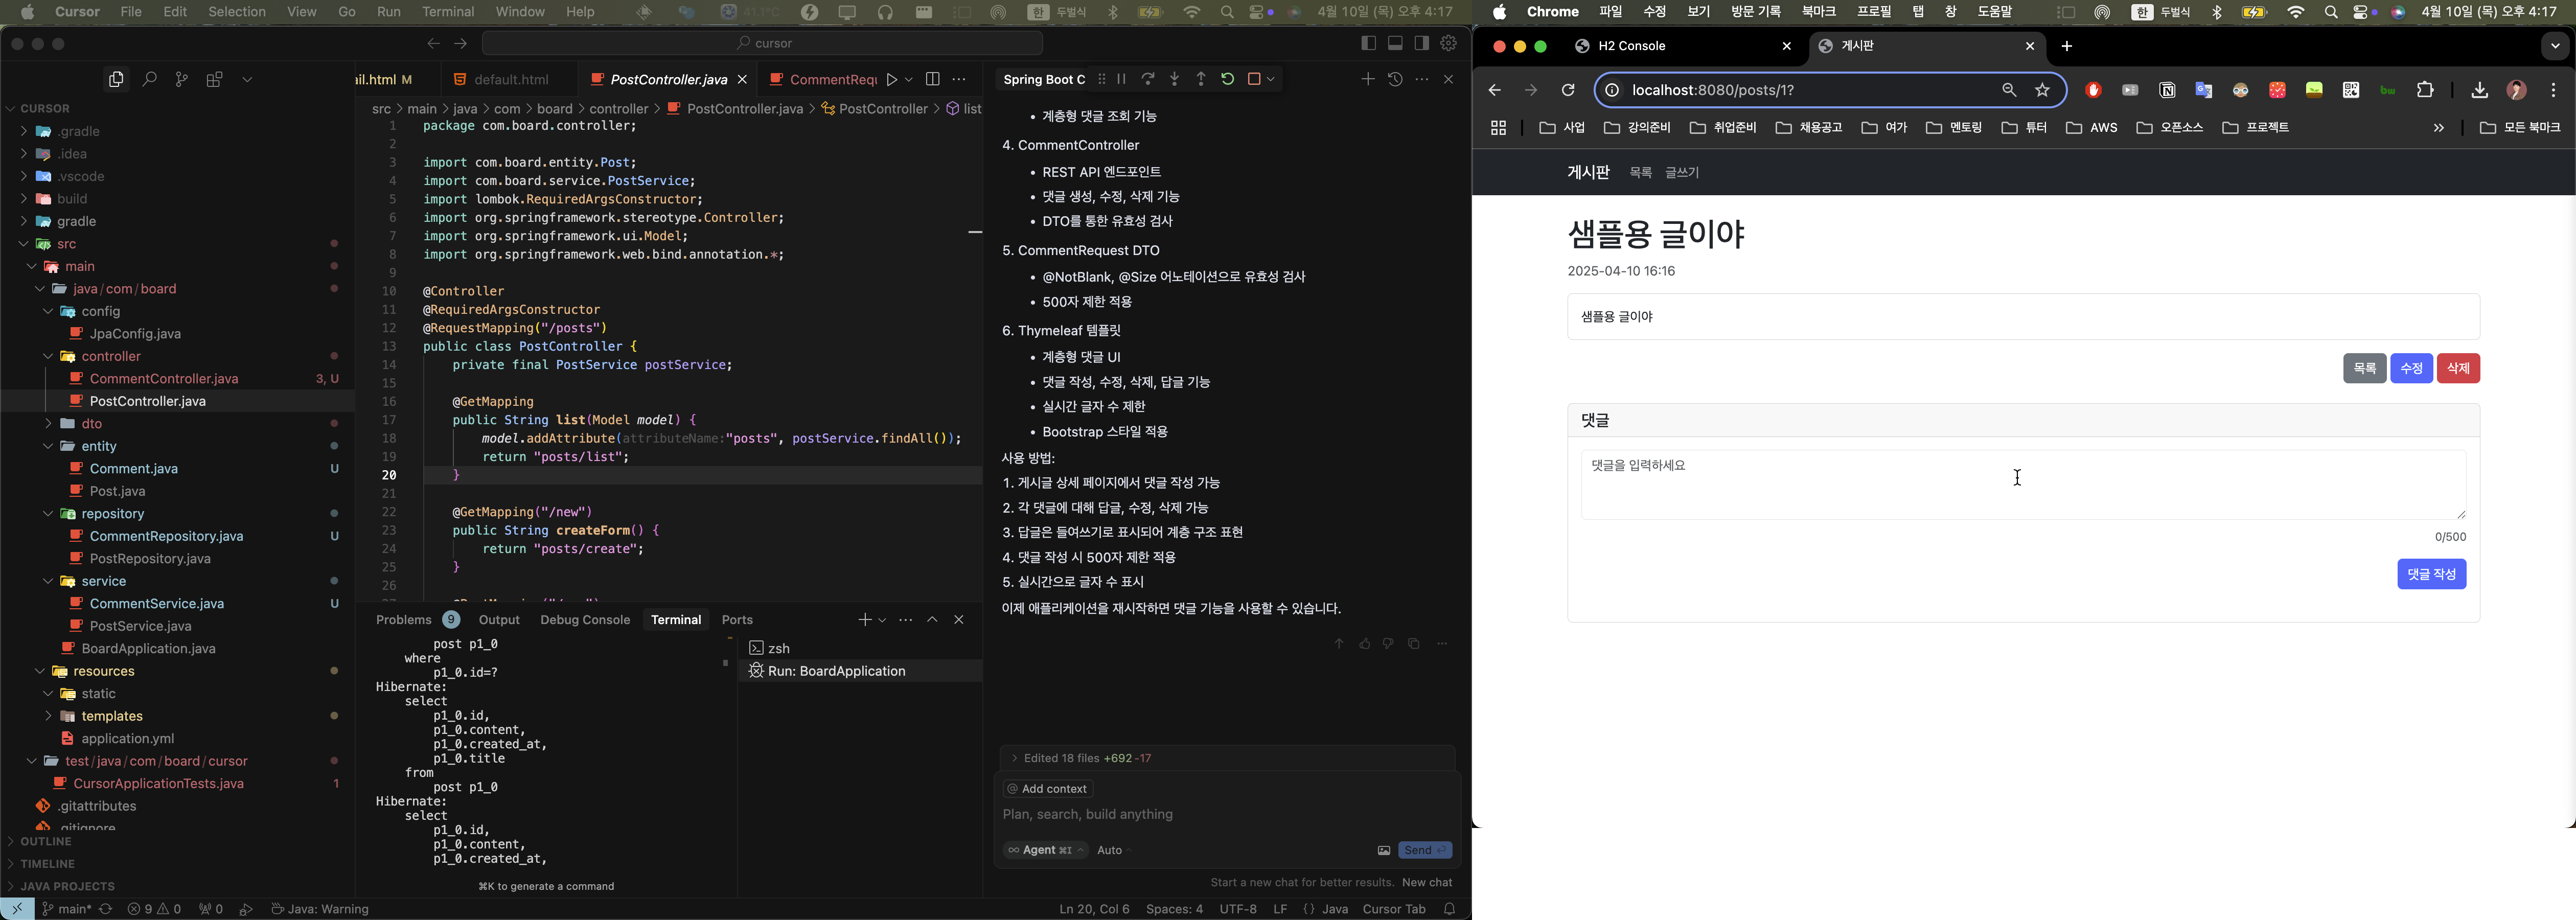
Task: Toggle the primary sidebar layout button
Action: (x=1368, y=43)
